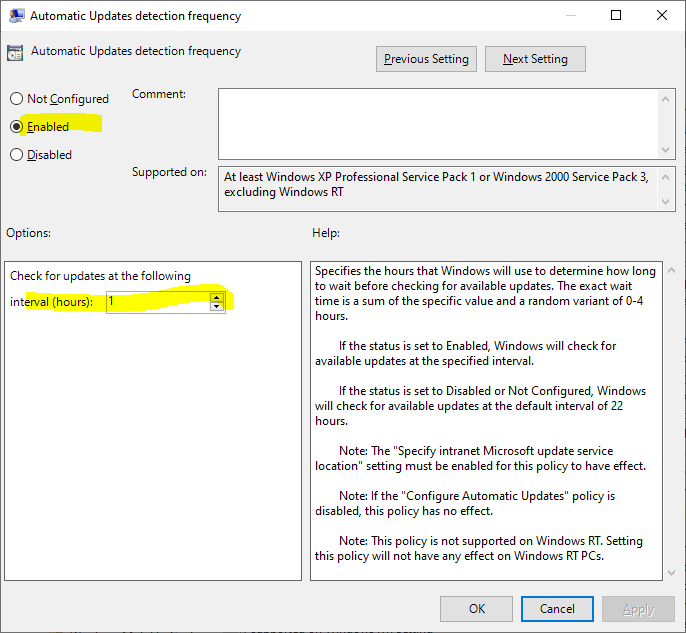This screenshot has width=686, height=633.
Task: Click Comment box scroll up arrow
Action: 665,99
